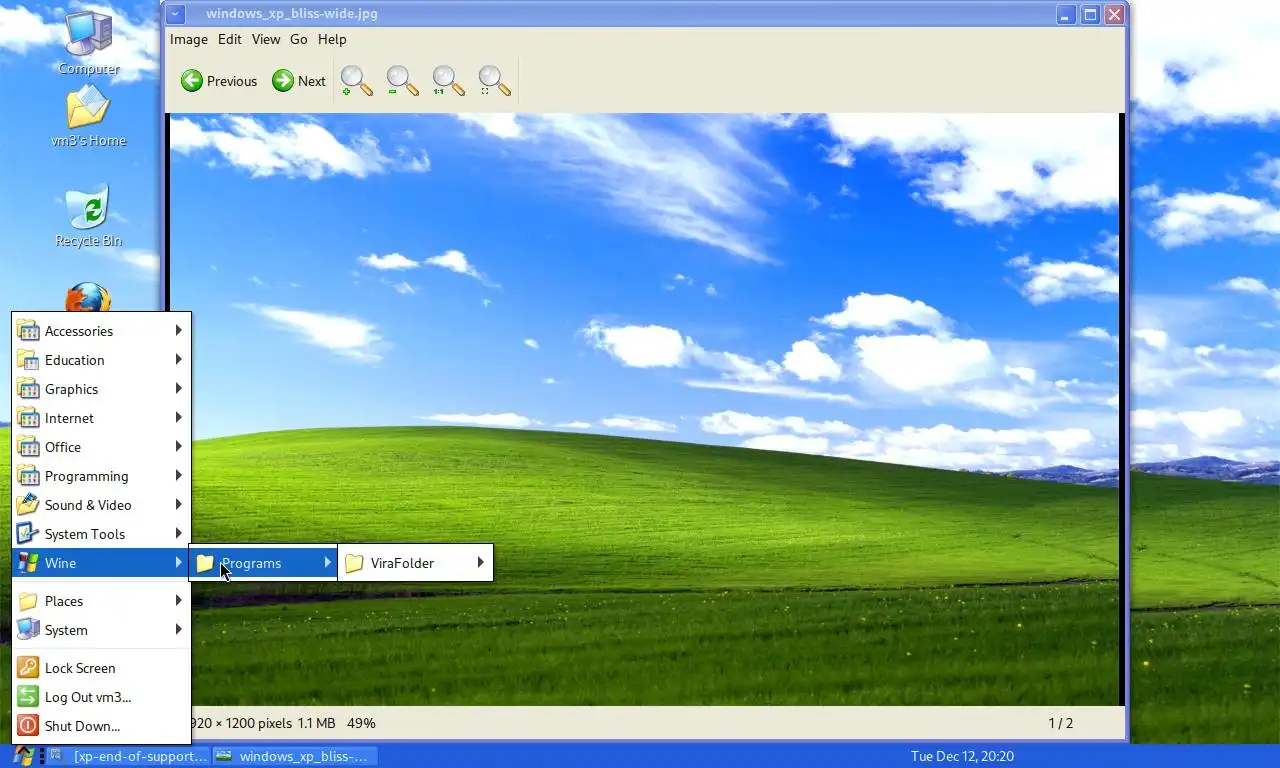This screenshot has width=1280, height=768.
Task: Click the start menu button on taskbar
Action: click(x=24, y=756)
